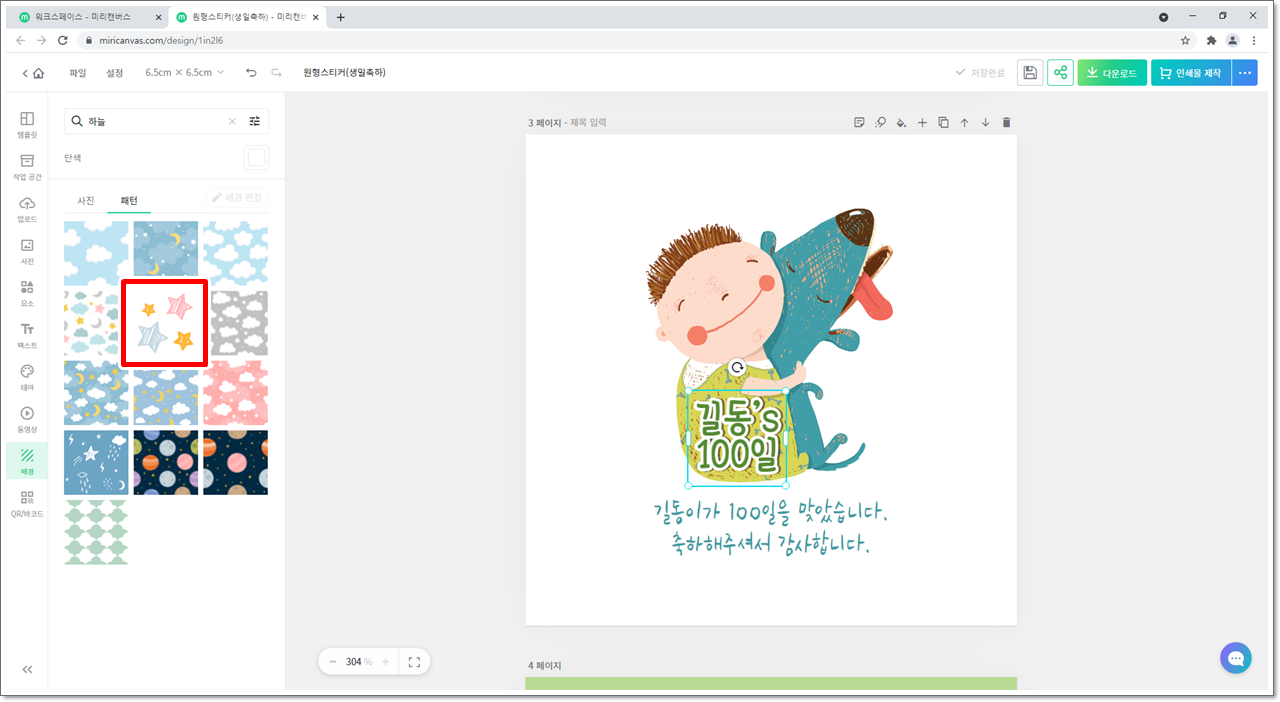Open the 템플릿 templates panel
This screenshot has width=1280, height=702.
[27, 124]
